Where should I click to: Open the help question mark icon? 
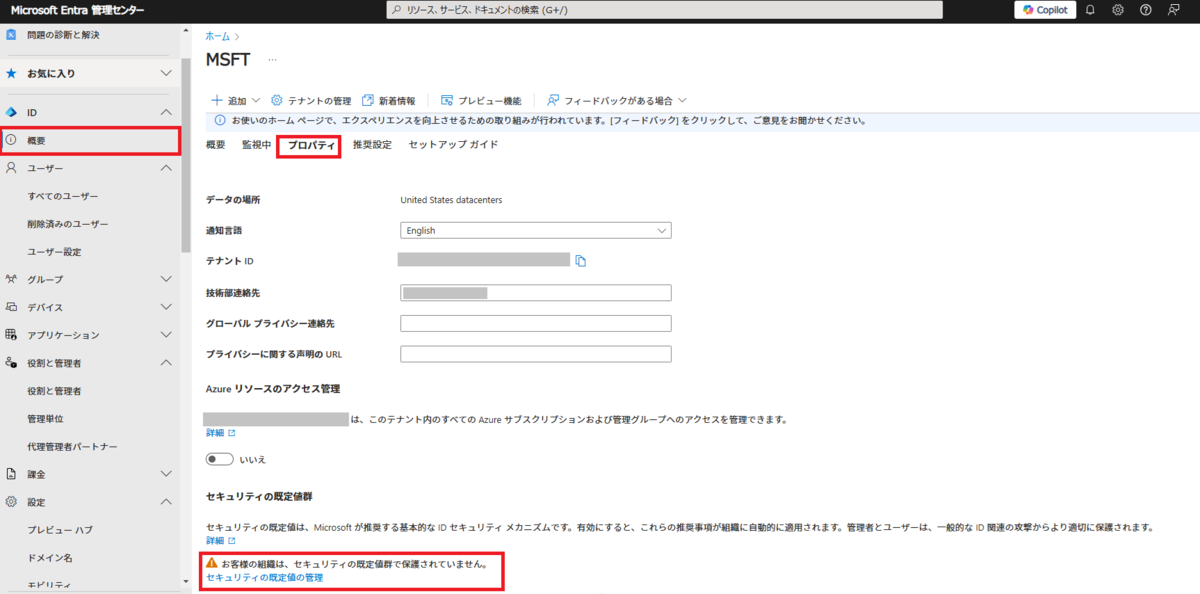click(x=1146, y=10)
